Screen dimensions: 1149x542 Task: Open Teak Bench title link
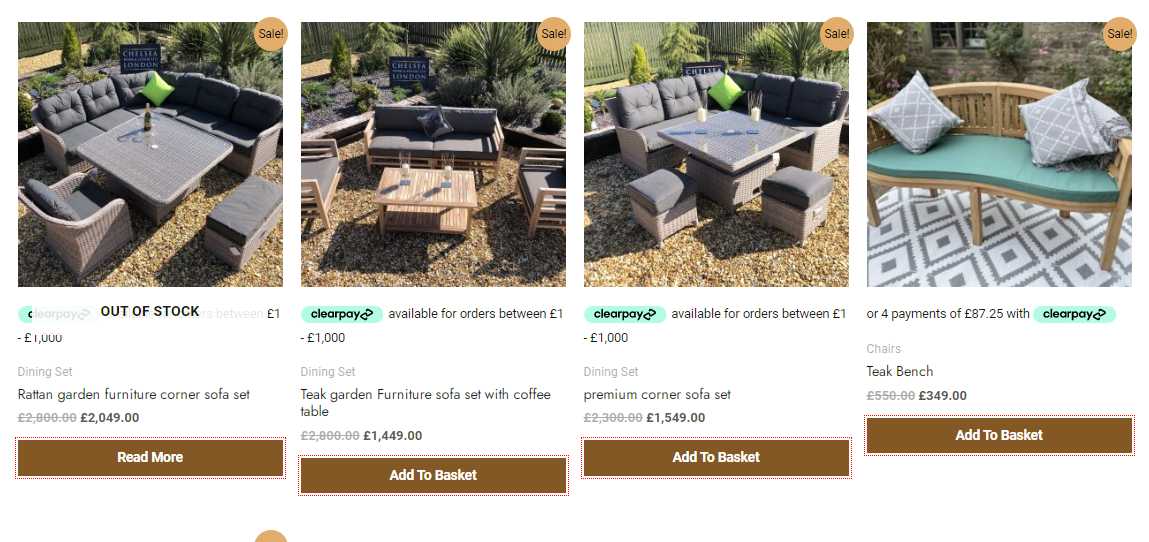(900, 371)
